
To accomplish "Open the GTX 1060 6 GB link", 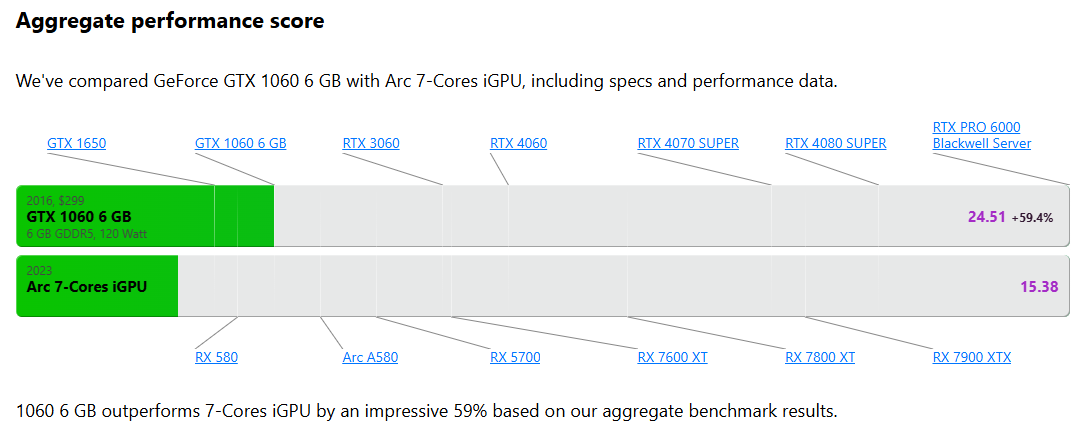I will 240,143.
